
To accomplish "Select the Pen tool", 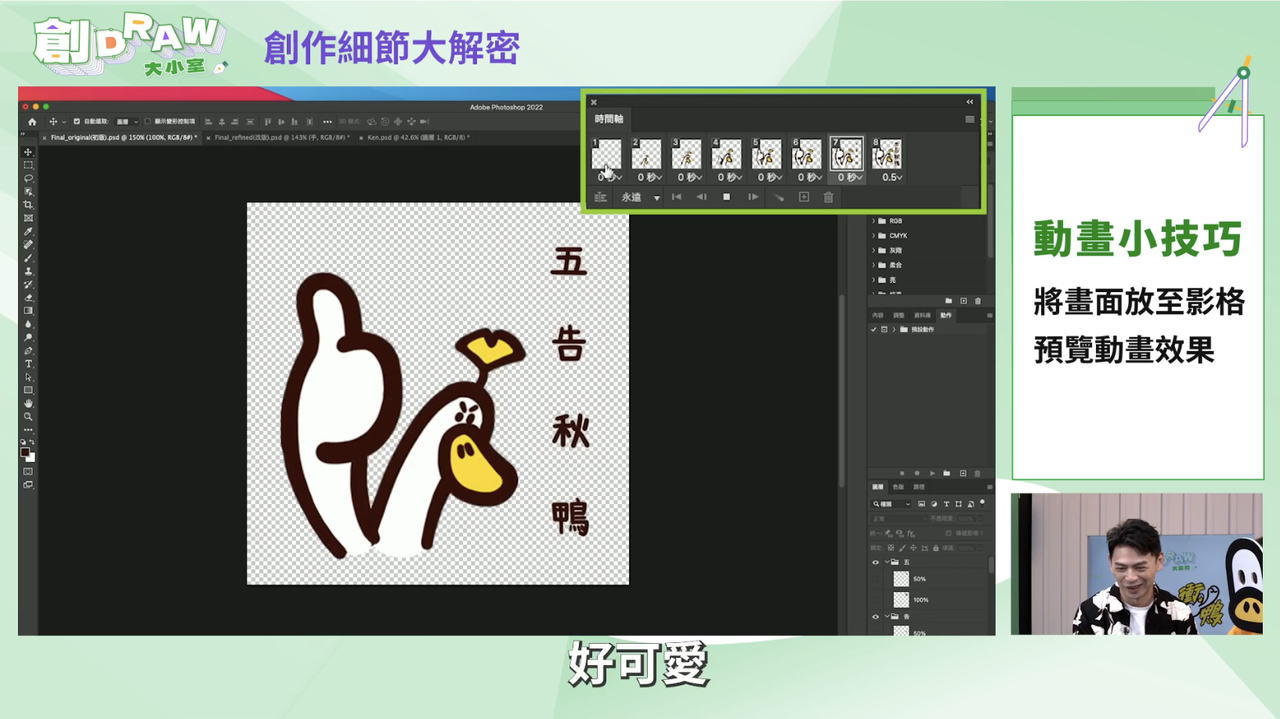I will tap(28, 350).
